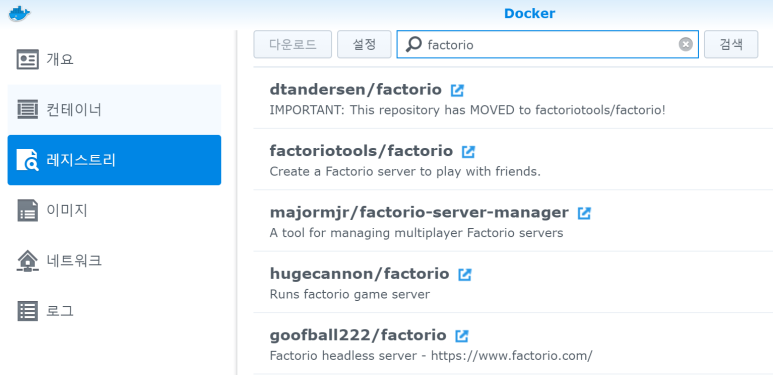
Task: Focus the factorio search input field
Action: 548,44
